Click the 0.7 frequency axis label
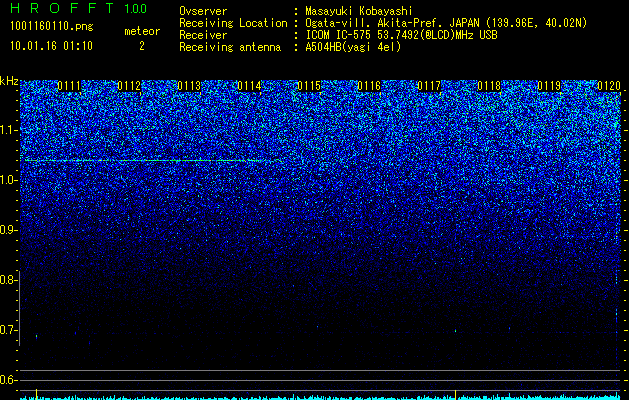Viewport: 629px width, 400px height. (x=8, y=330)
